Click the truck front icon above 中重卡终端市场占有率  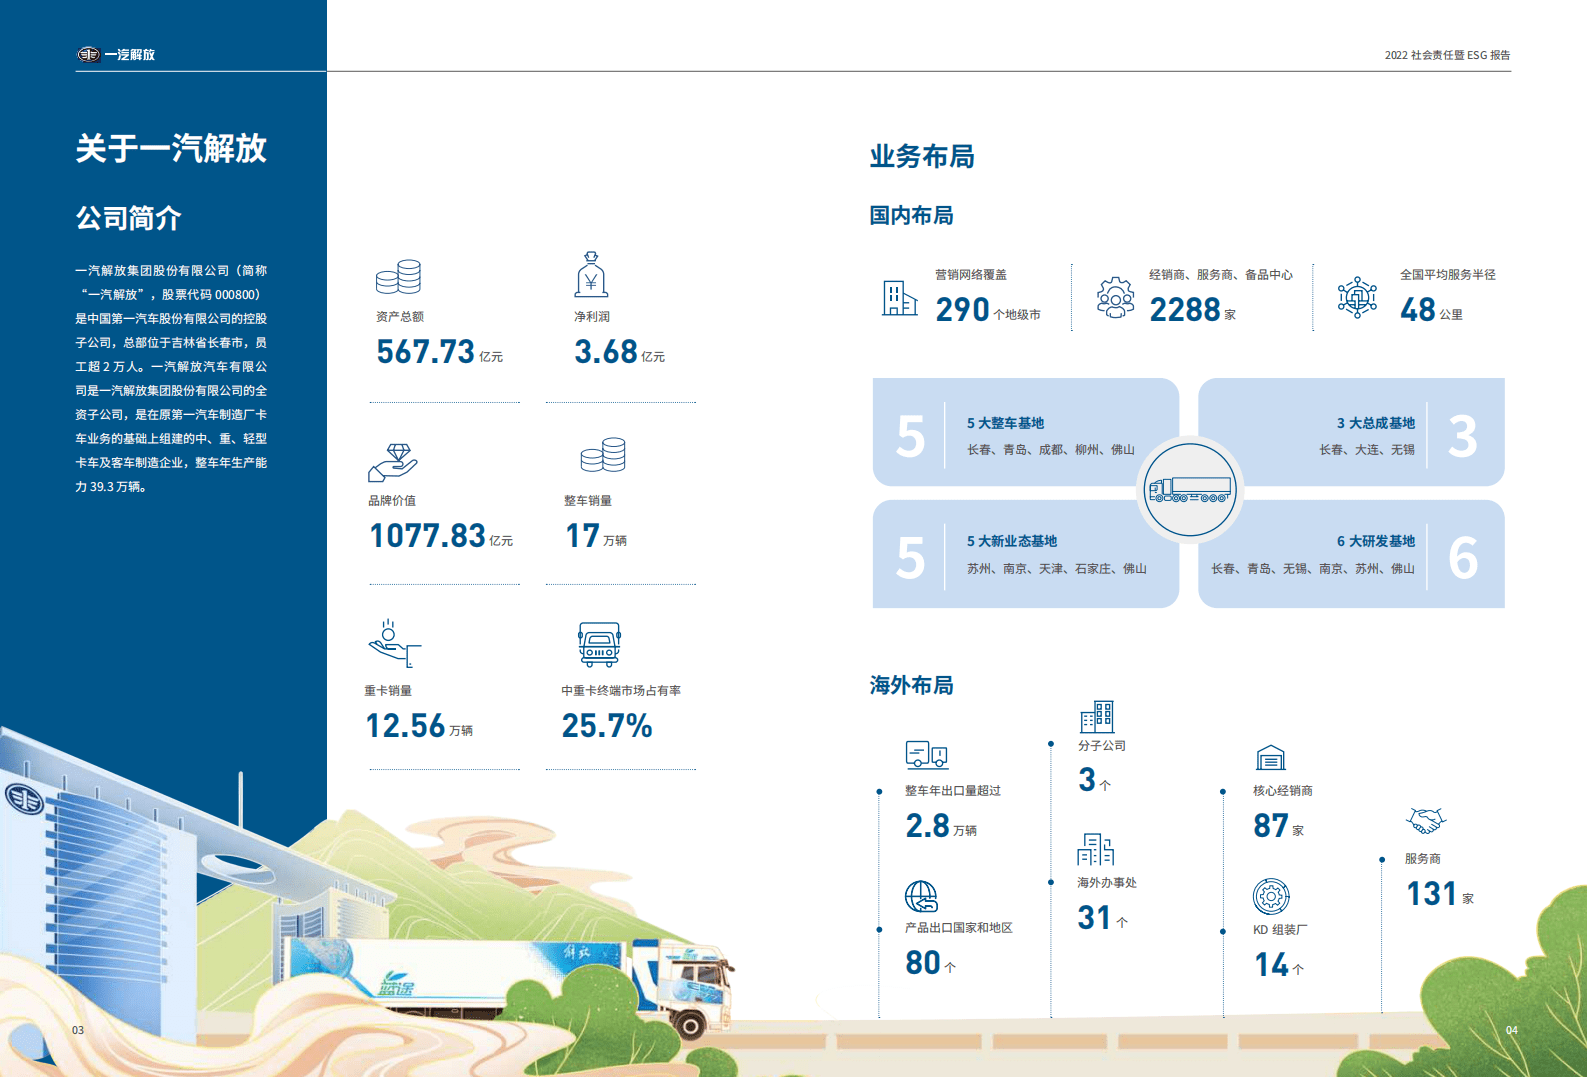click(x=599, y=645)
